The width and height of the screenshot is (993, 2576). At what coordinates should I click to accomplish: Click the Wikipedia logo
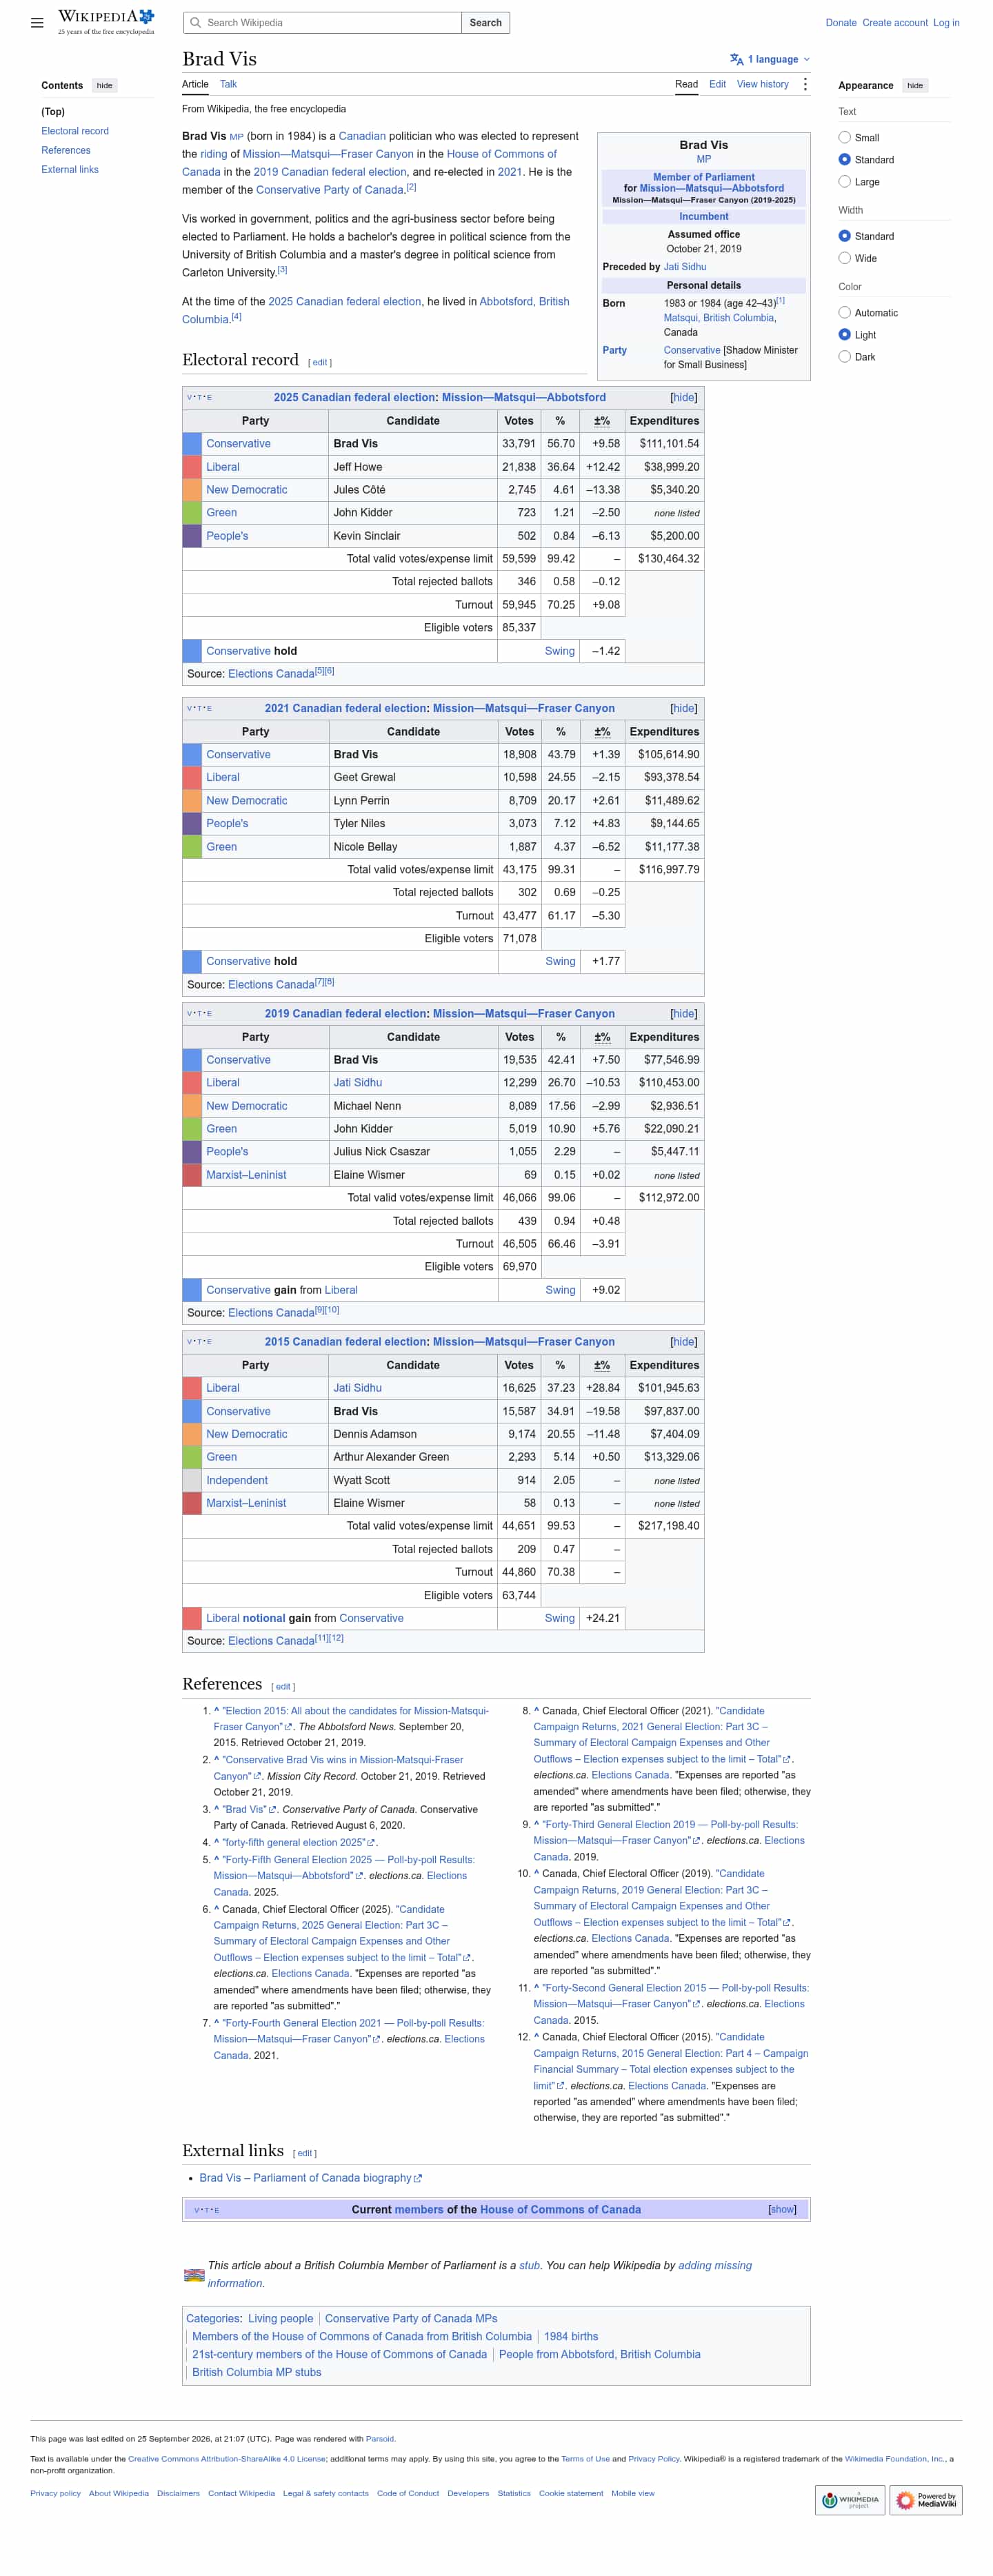tap(106, 22)
